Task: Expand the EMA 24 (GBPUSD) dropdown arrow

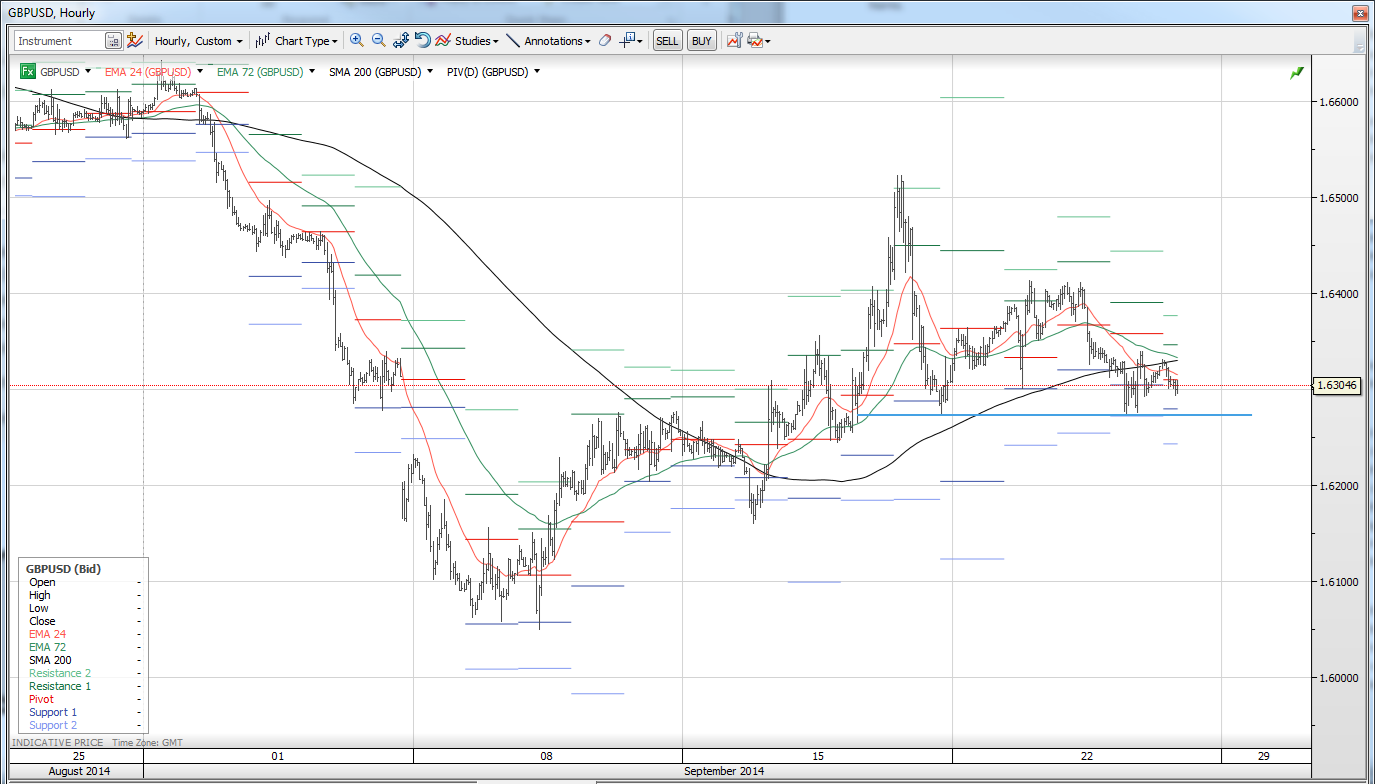Action: (x=200, y=72)
